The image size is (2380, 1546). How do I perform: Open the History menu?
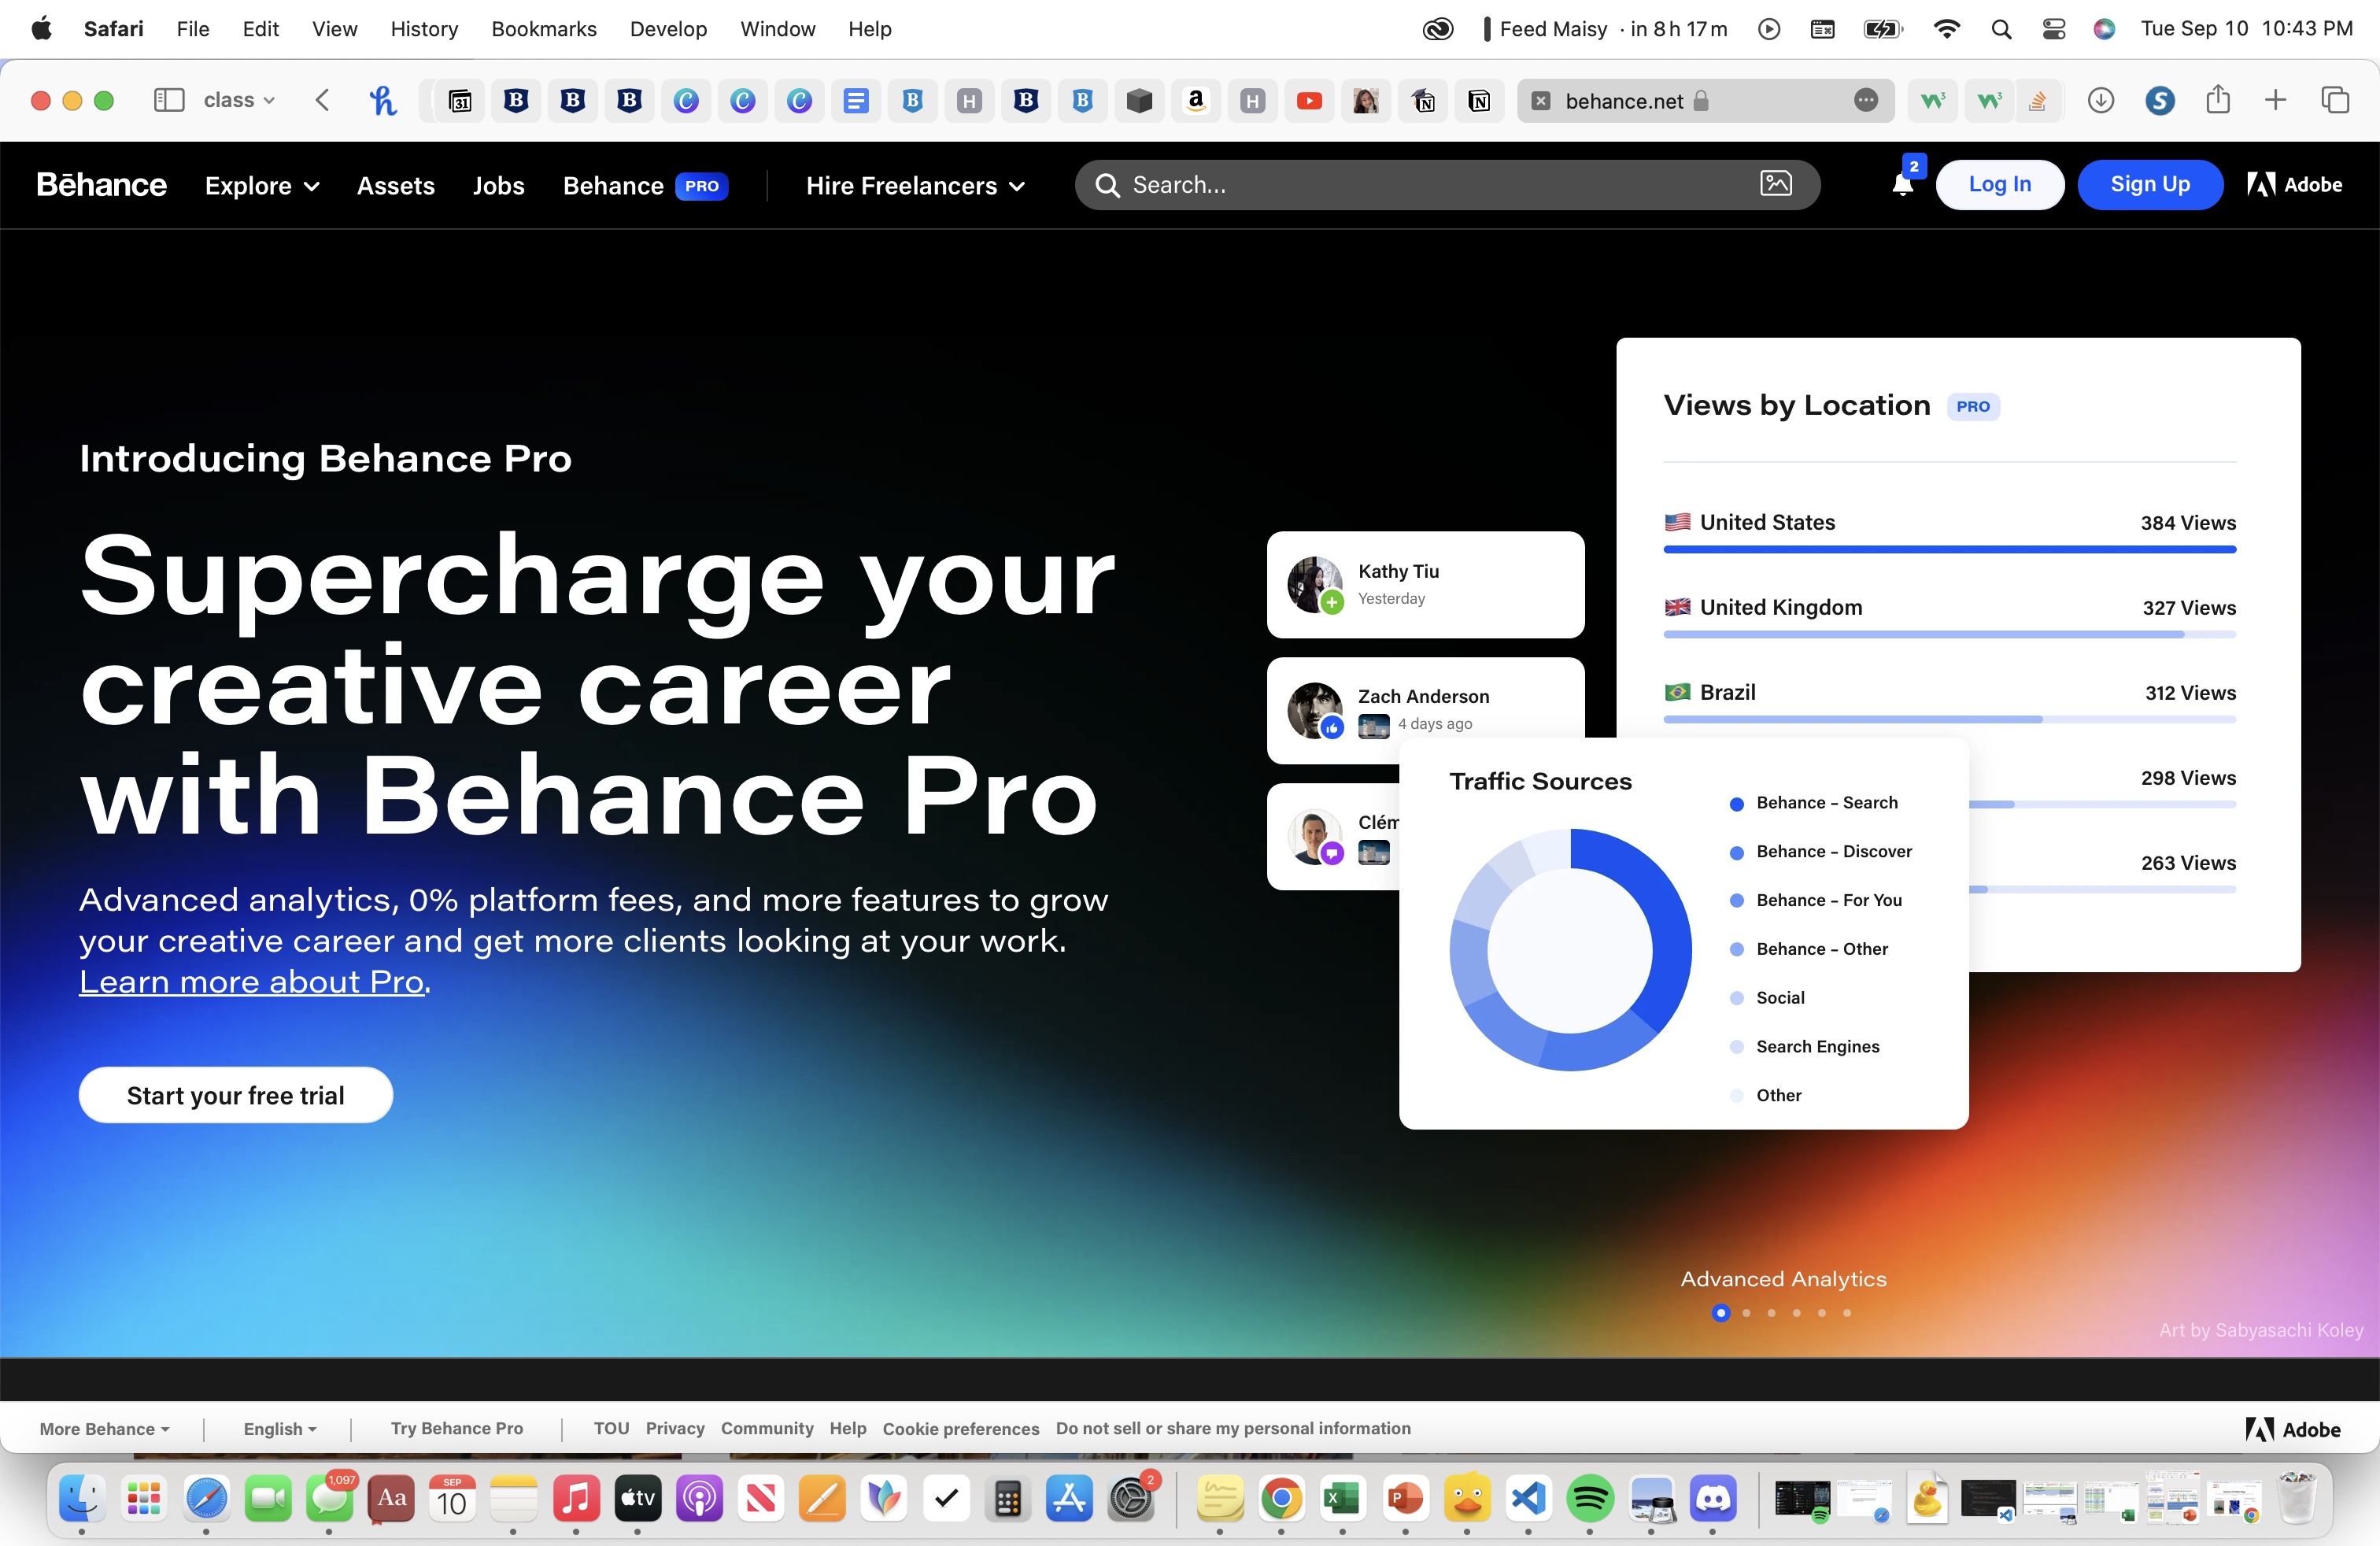pyautogui.click(x=424, y=29)
